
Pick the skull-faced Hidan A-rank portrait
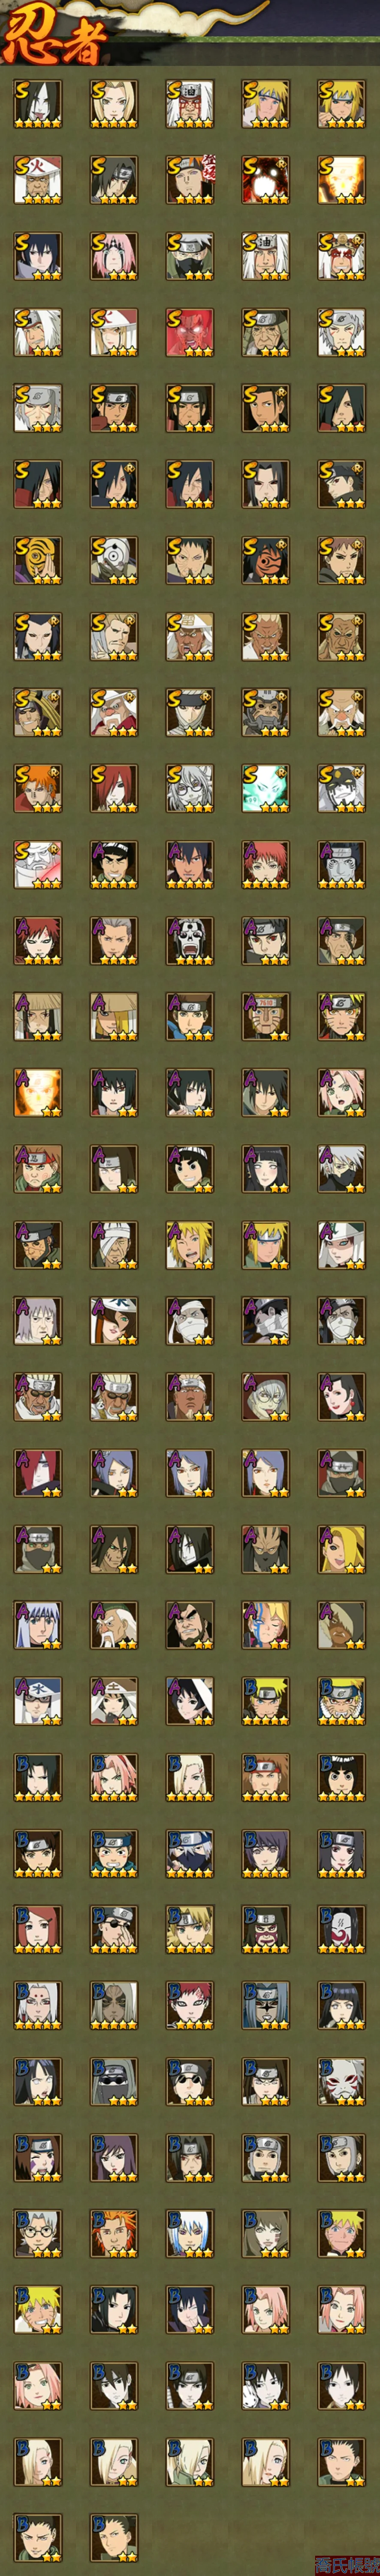tap(190, 940)
